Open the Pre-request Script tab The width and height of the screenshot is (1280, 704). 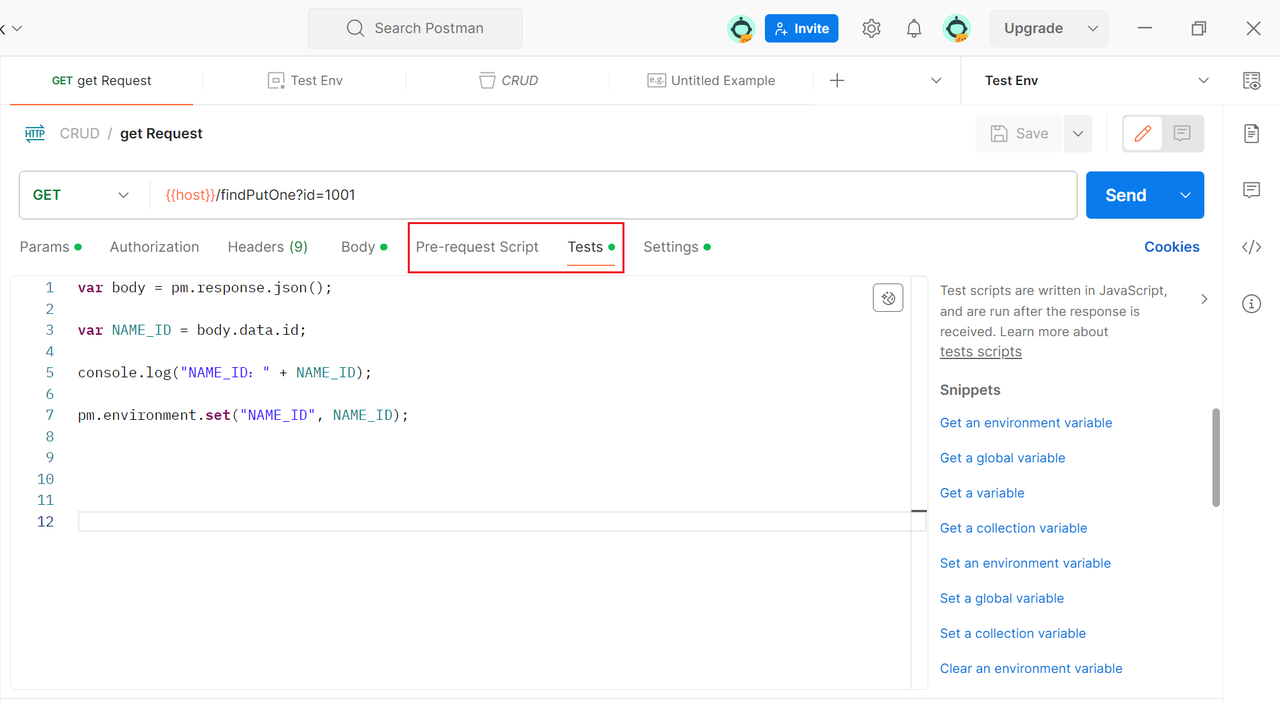click(477, 247)
